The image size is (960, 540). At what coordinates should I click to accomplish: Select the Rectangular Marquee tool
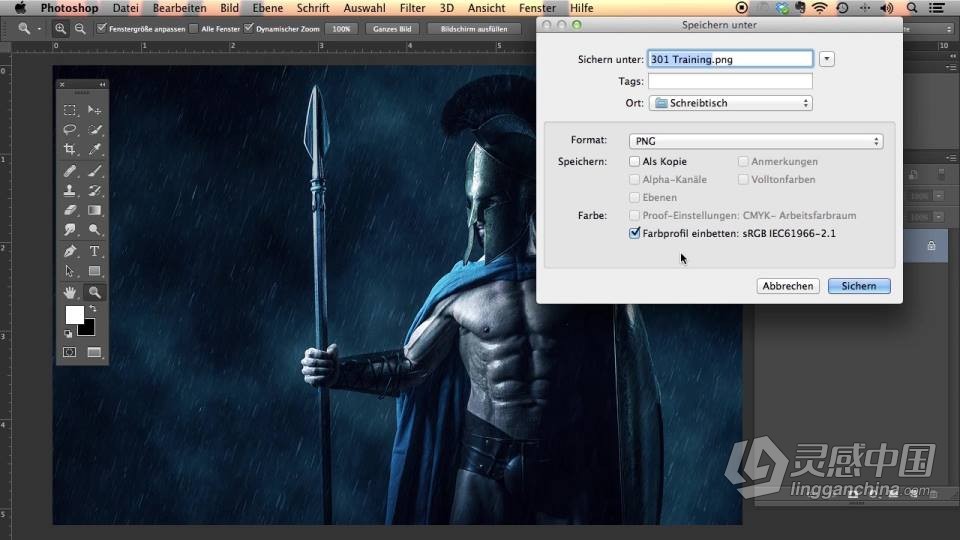(x=70, y=110)
